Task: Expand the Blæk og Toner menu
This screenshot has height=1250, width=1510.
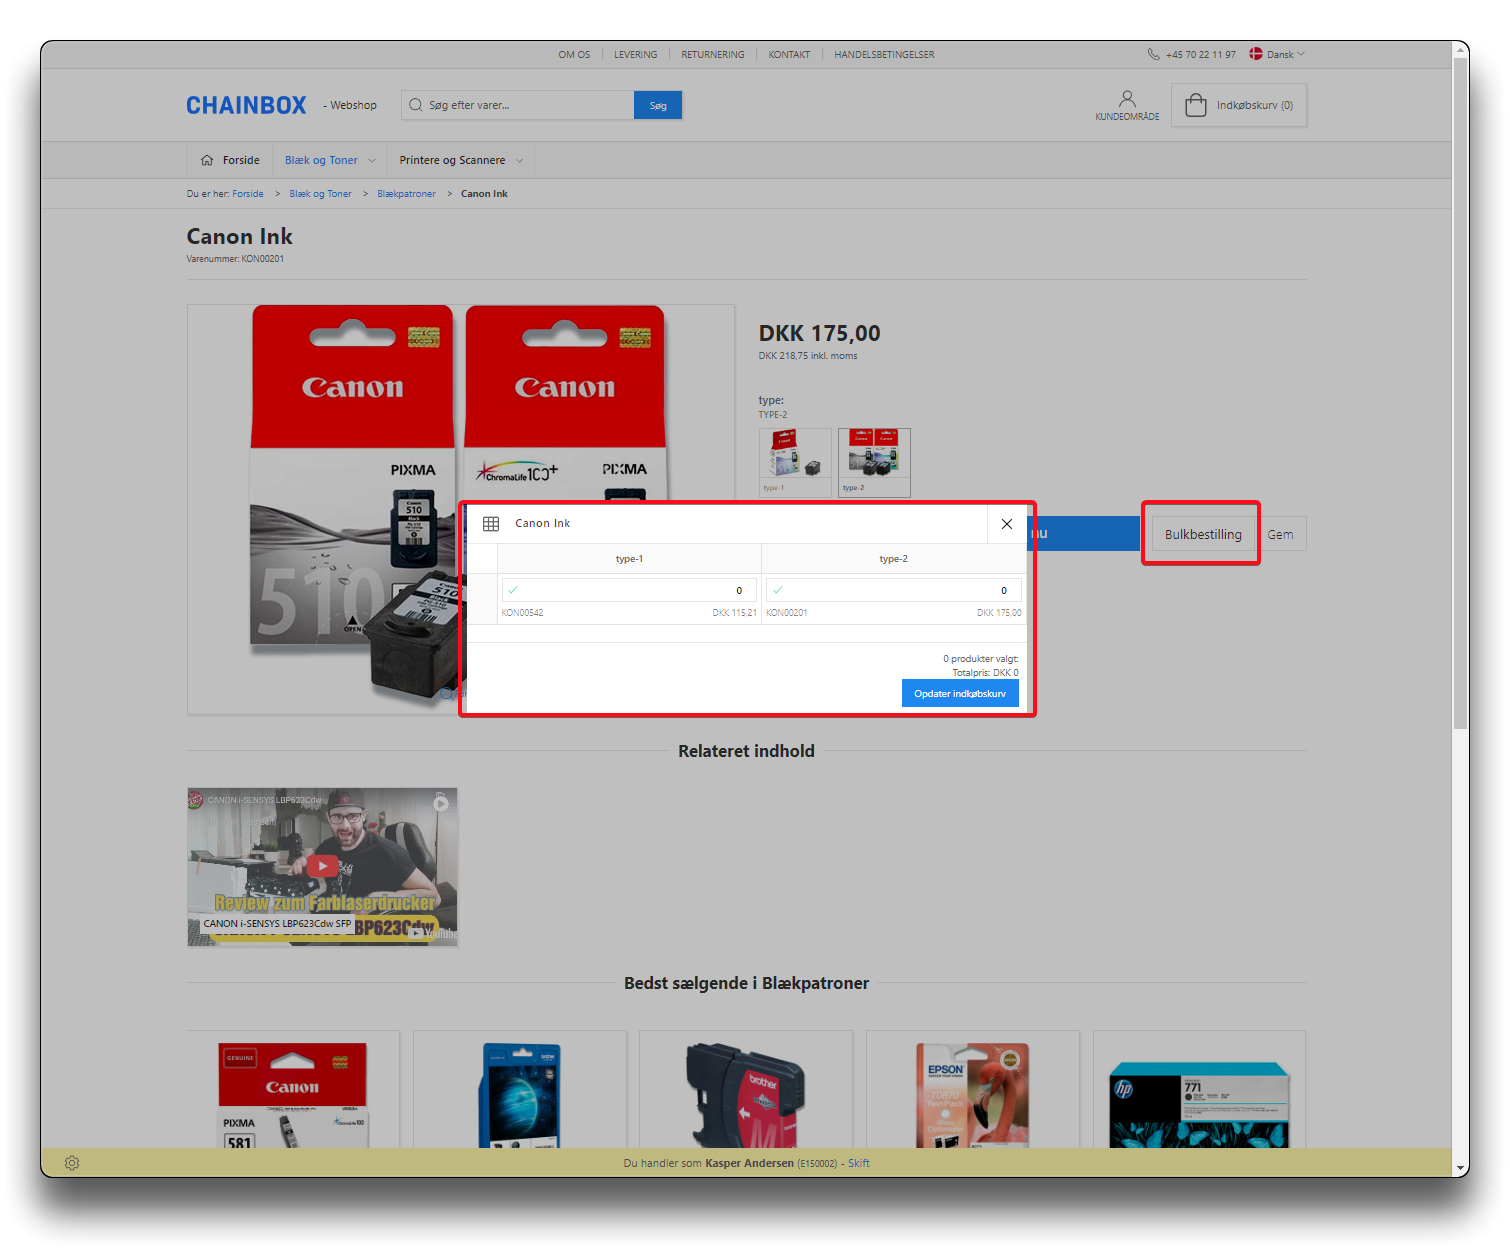Action: click(329, 160)
